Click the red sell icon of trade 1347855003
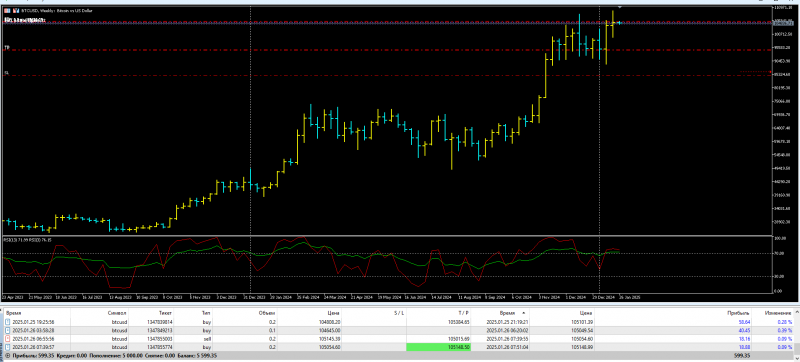 coord(7,339)
